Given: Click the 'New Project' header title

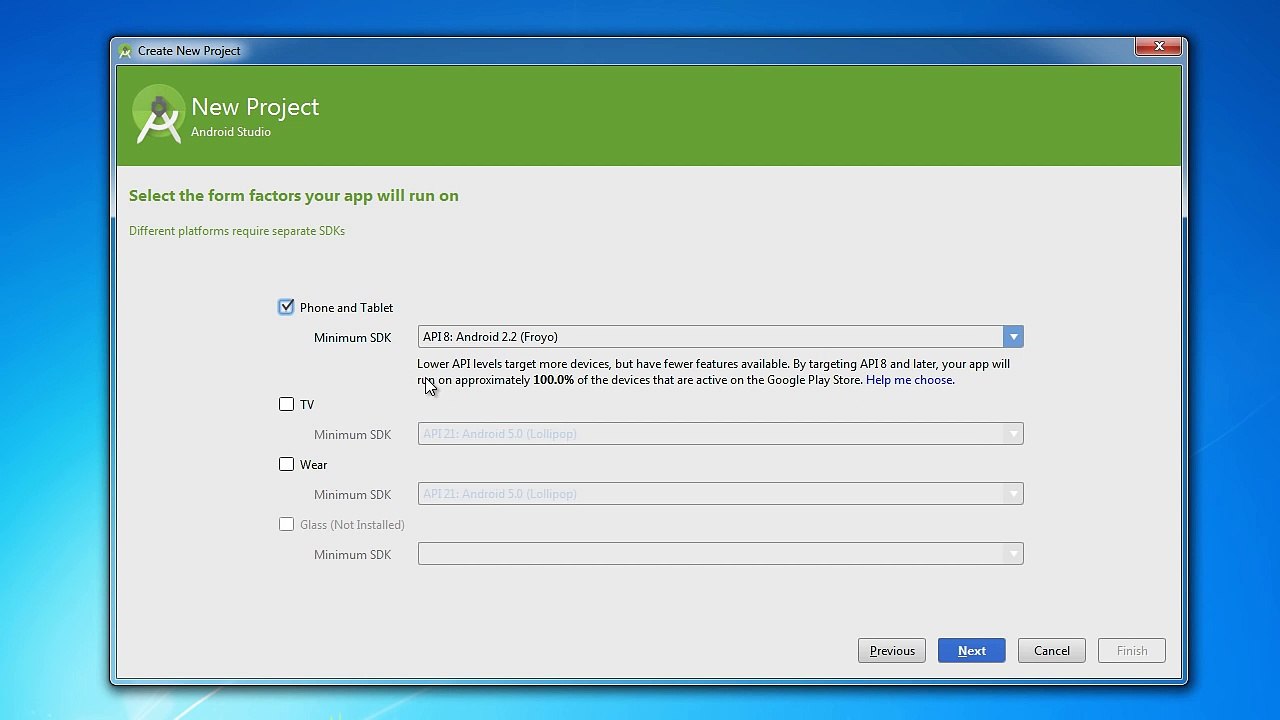Looking at the screenshot, I should pos(255,107).
